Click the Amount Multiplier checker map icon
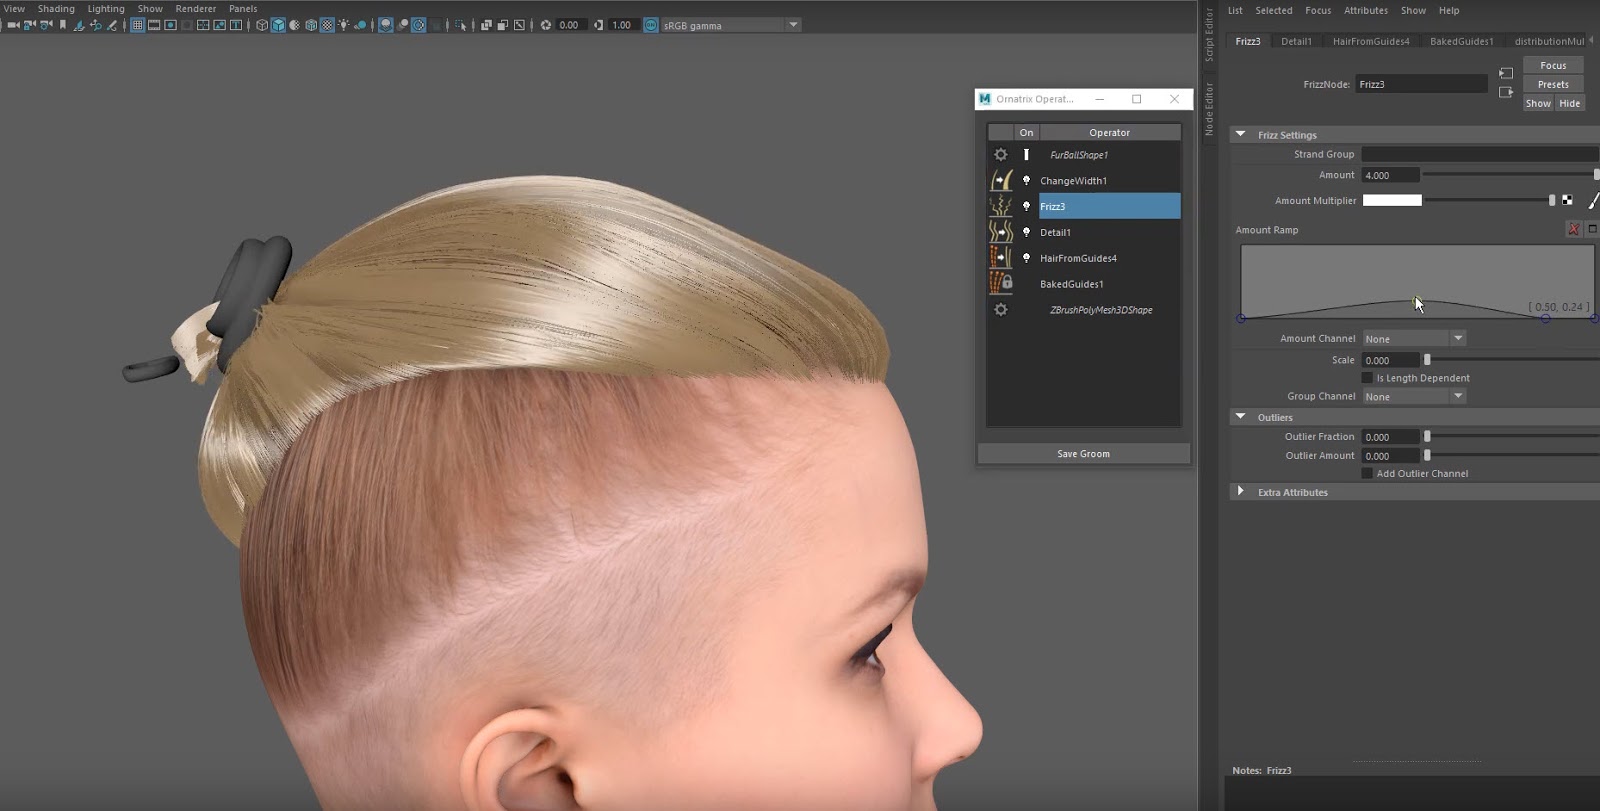Image resolution: width=1600 pixels, height=811 pixels. (1567, 200)
